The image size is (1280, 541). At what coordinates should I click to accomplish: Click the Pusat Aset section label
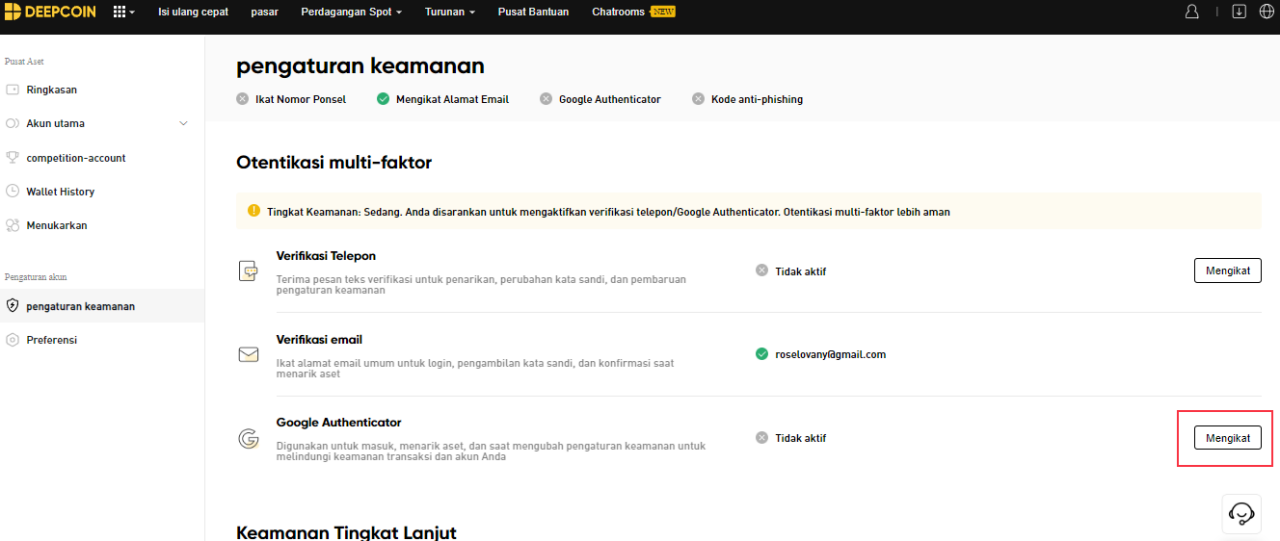[x=24, y=62]
